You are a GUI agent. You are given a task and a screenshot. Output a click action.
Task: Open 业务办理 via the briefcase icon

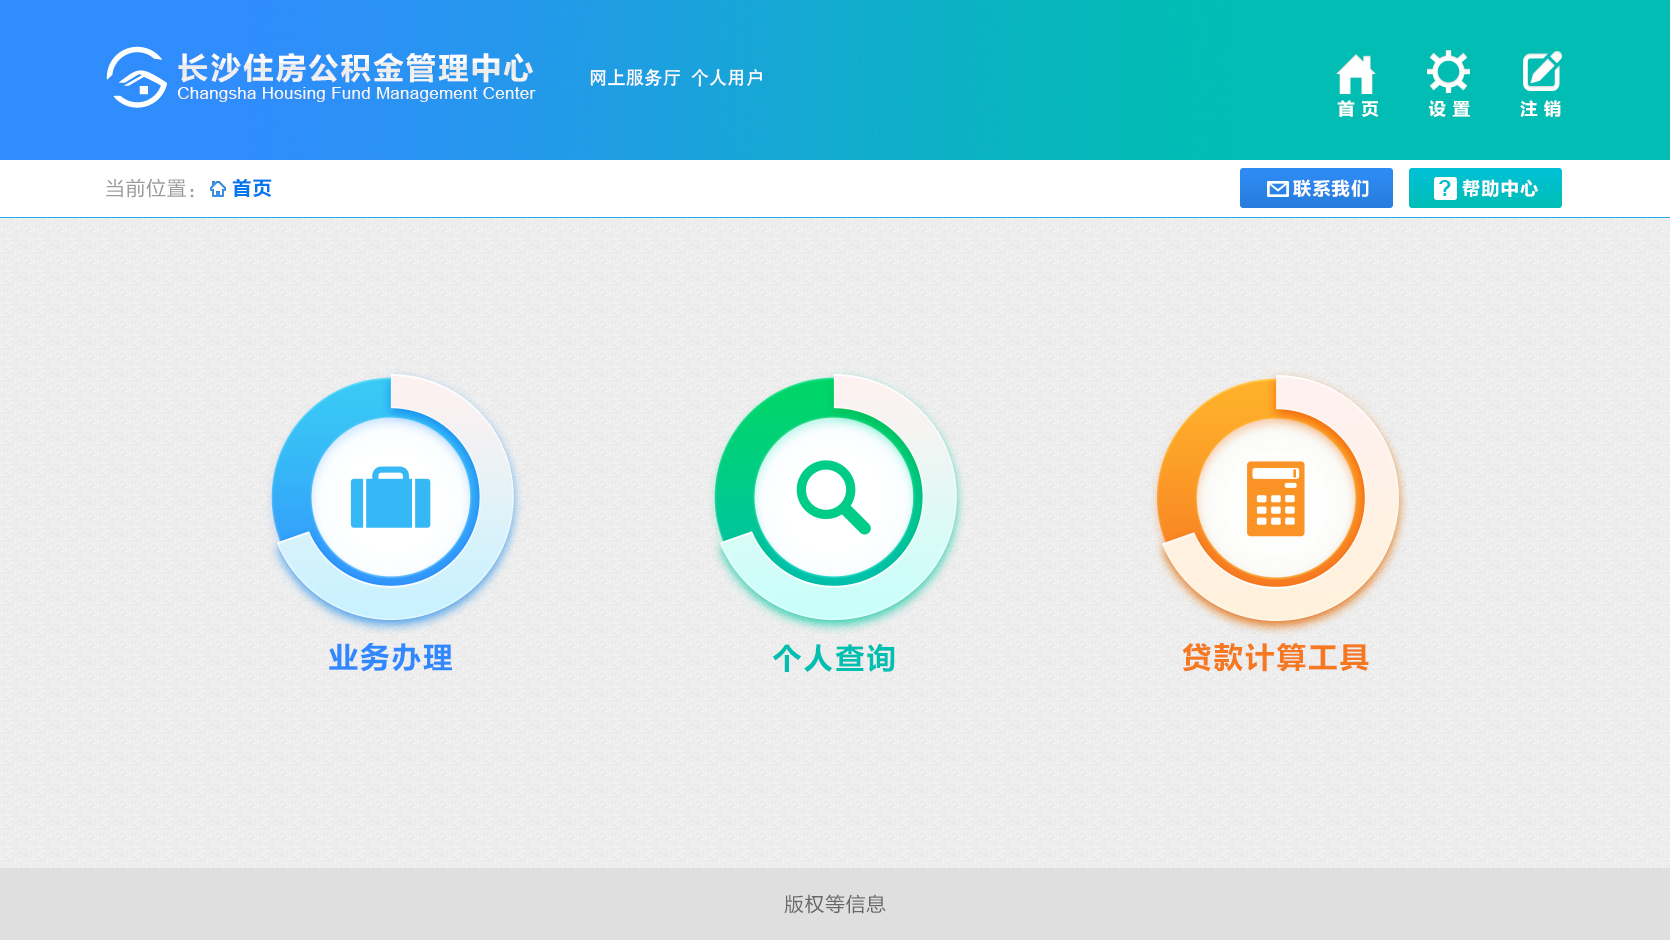click(391, 497)
